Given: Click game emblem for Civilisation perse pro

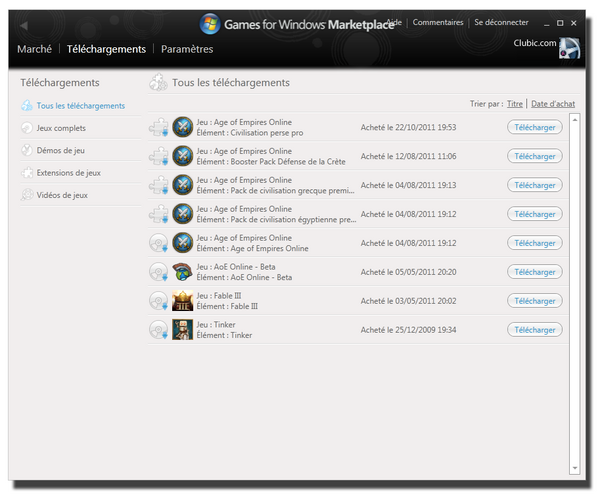Looking at the screenshot, I should pos(183,127).
